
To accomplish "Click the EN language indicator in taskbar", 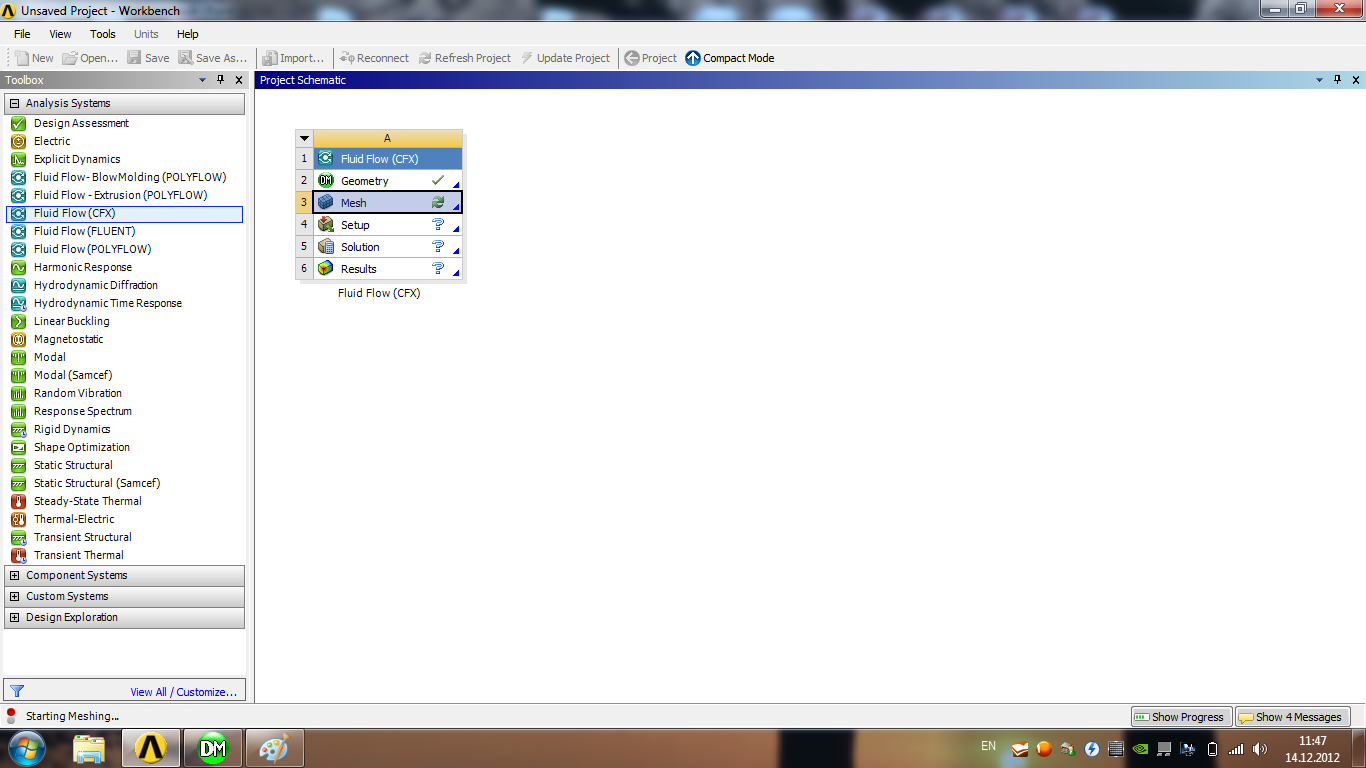I will (x=988, y=746).
